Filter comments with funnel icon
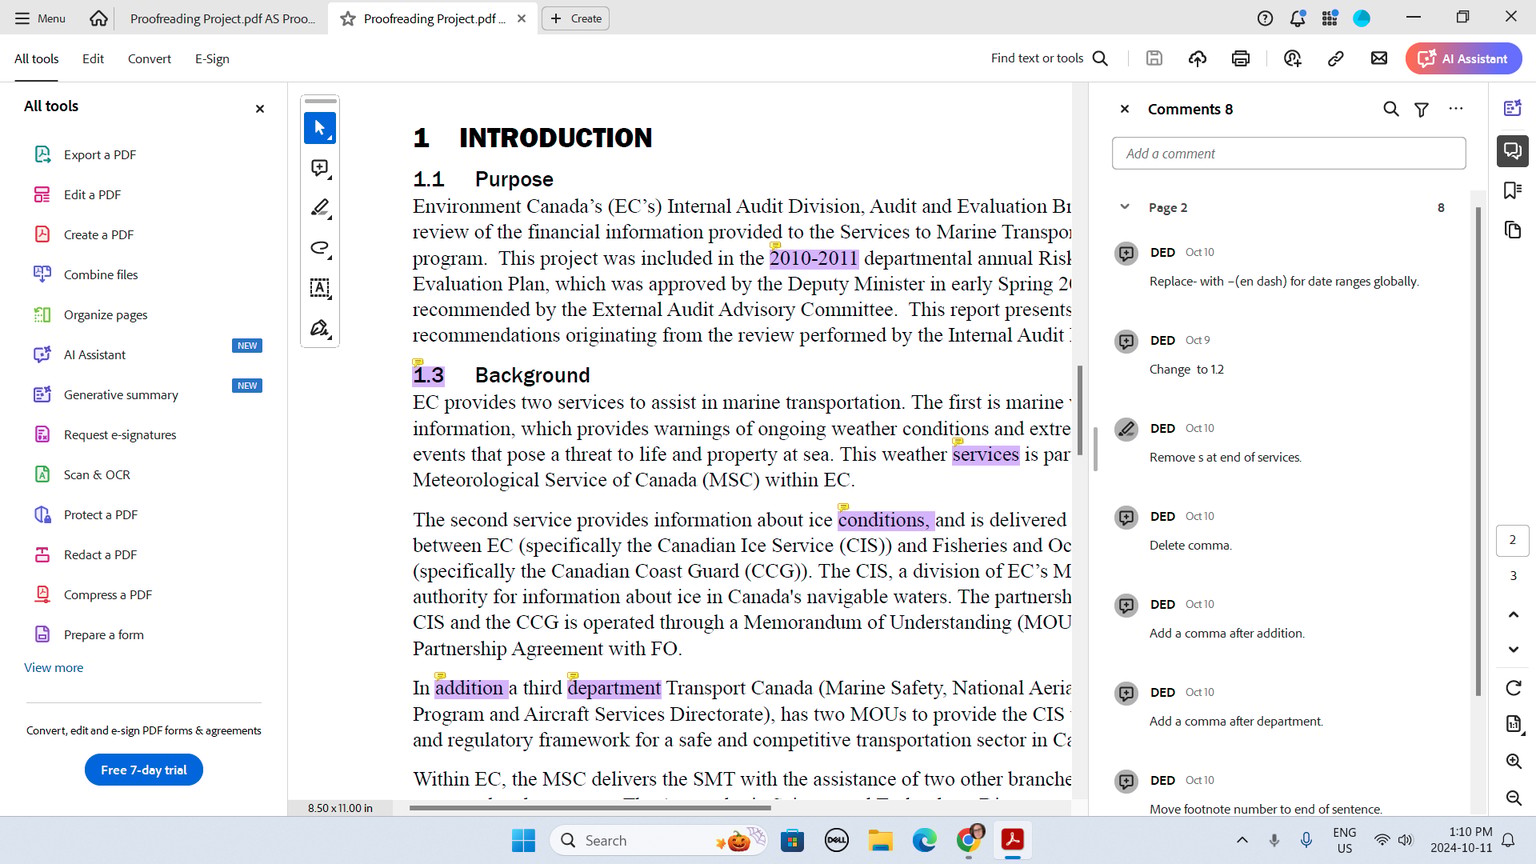Image resolution: width=1536 pixels, height=864 pixels. coord(1421,109)
